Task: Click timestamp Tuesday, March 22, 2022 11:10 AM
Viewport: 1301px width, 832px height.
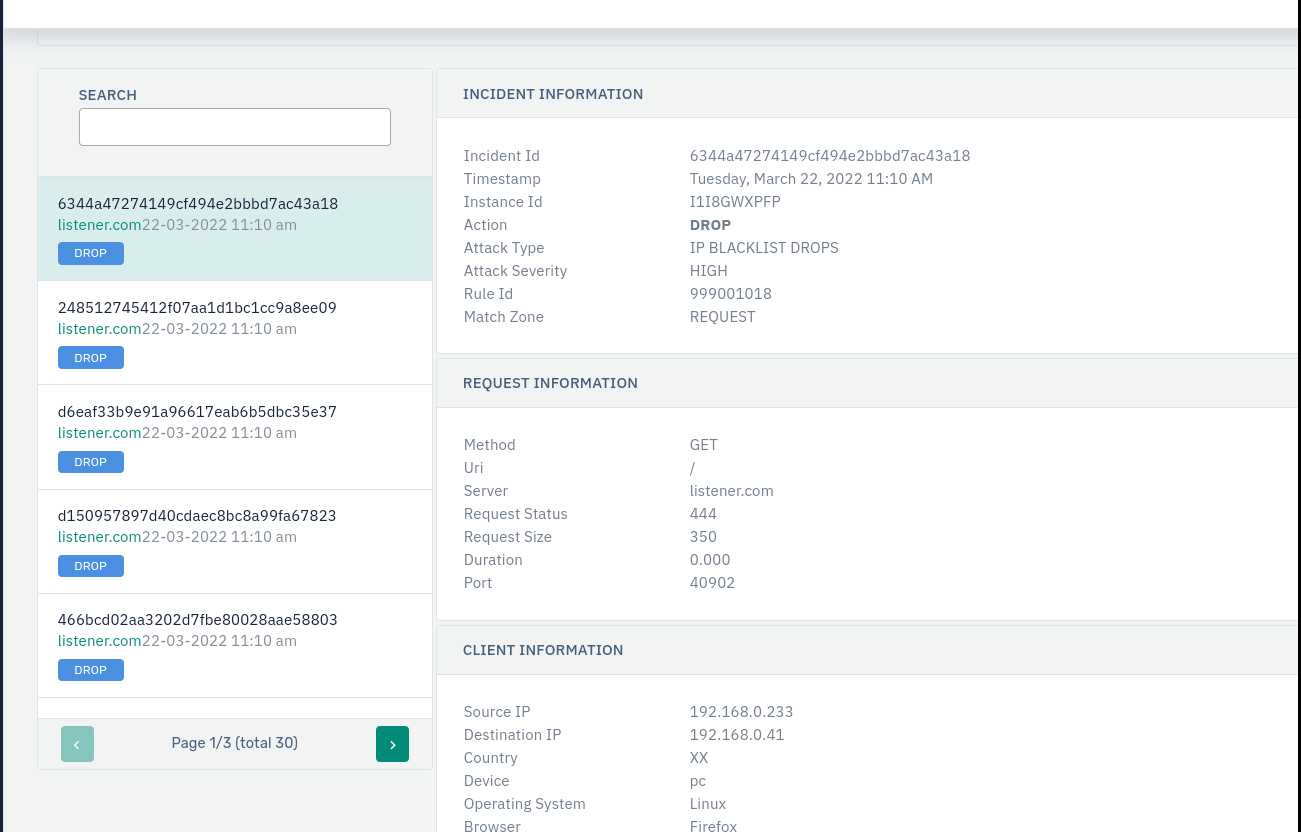Action: point(811,179)
